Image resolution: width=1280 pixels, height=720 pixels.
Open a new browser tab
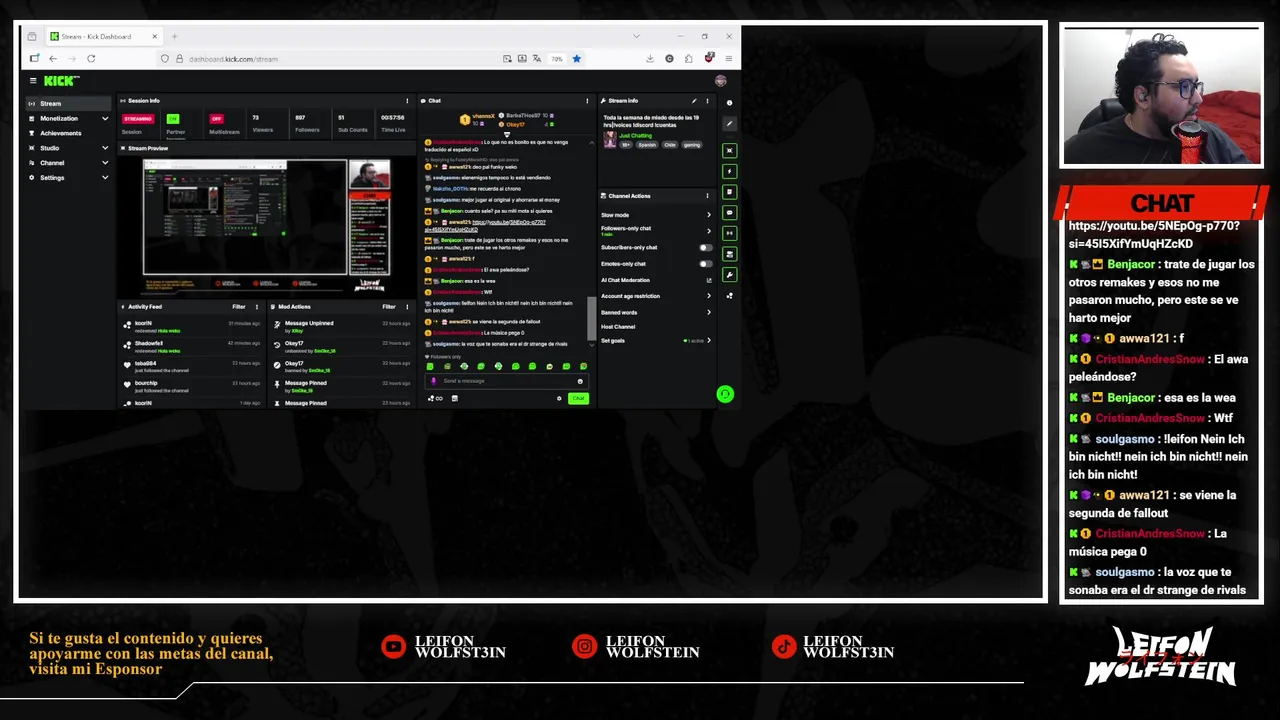(174, 37)
